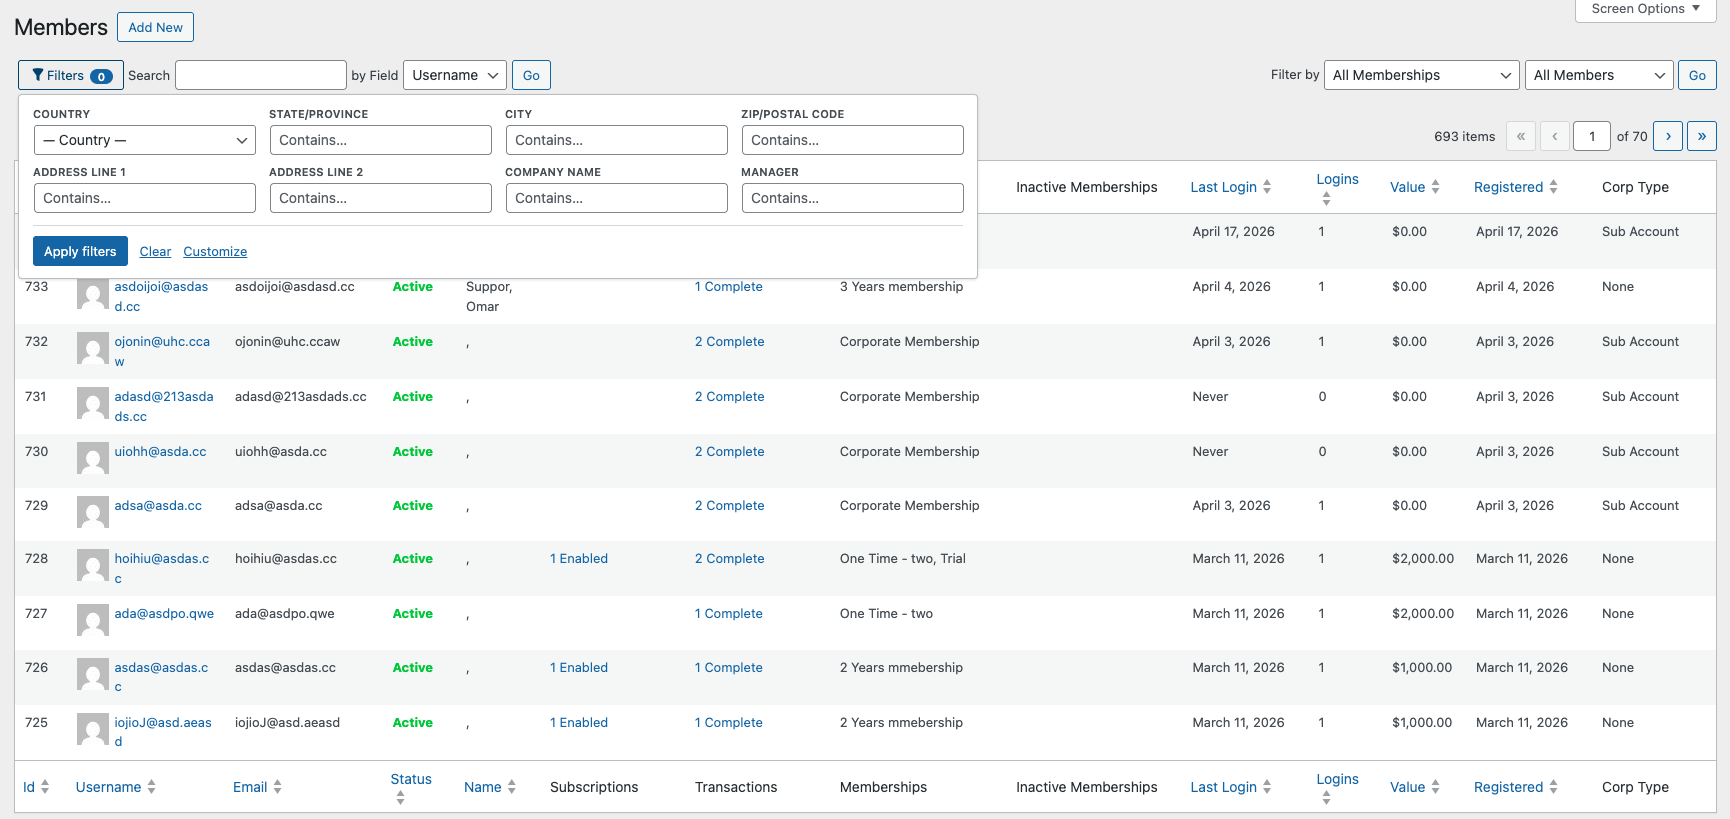1730x819 pixels.
Task: Go to next page arrow
Action: click(x=1668, y=136)
